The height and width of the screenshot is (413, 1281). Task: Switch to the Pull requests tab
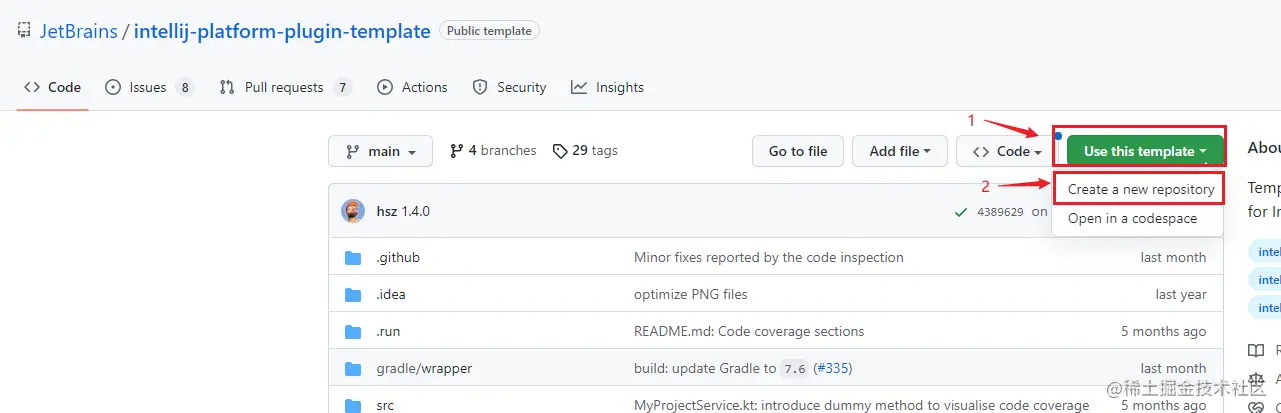285,87
